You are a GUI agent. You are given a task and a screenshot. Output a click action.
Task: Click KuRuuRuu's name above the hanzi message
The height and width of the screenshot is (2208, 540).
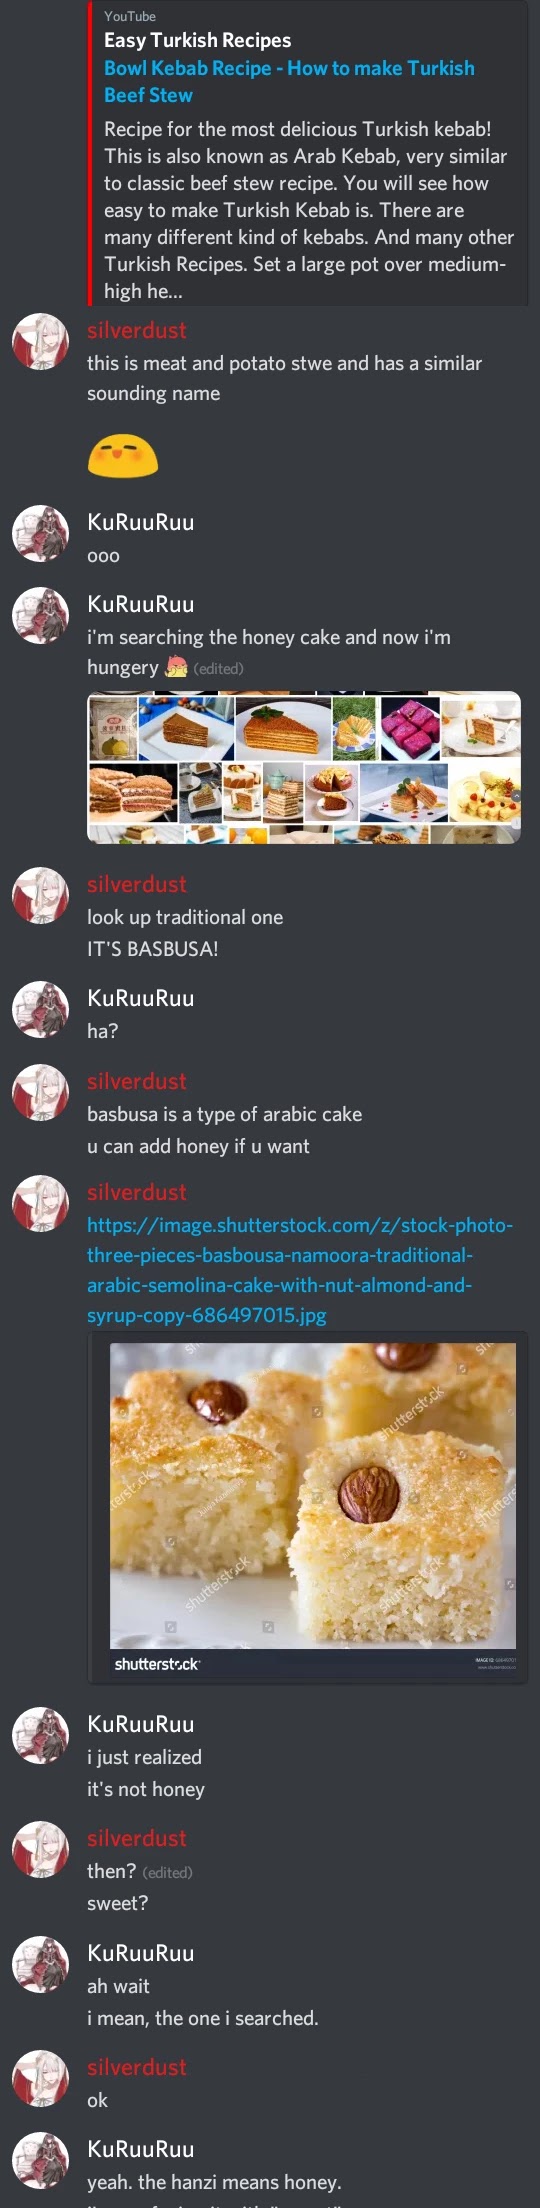point(141,2149)
